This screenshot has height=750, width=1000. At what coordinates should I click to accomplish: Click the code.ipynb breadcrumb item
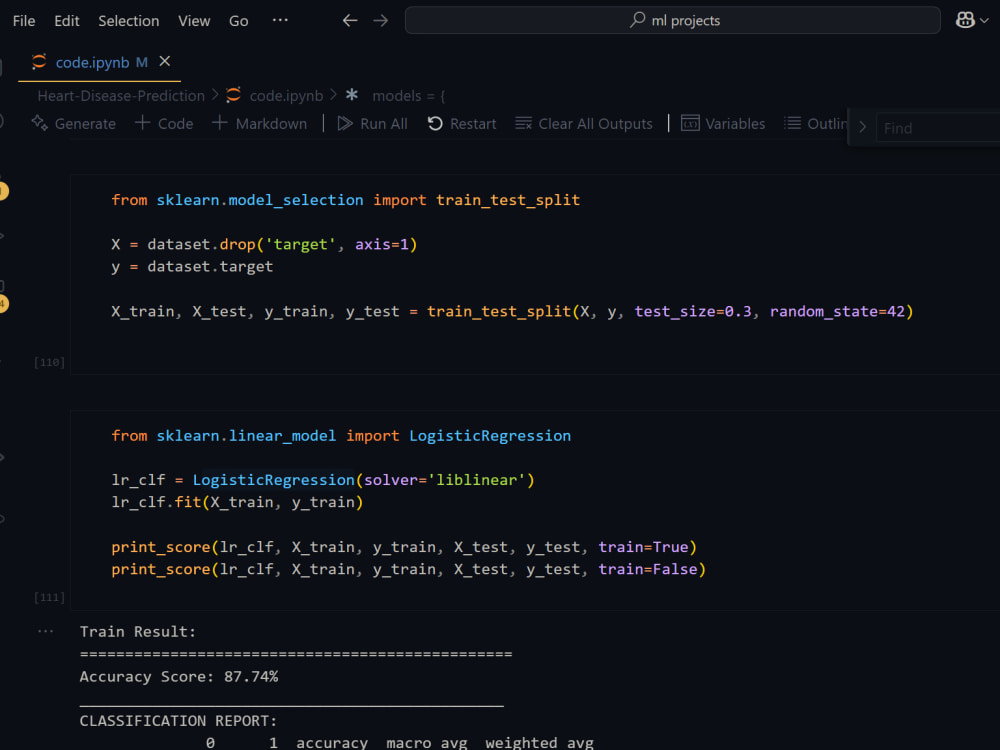tap(286, 96)
